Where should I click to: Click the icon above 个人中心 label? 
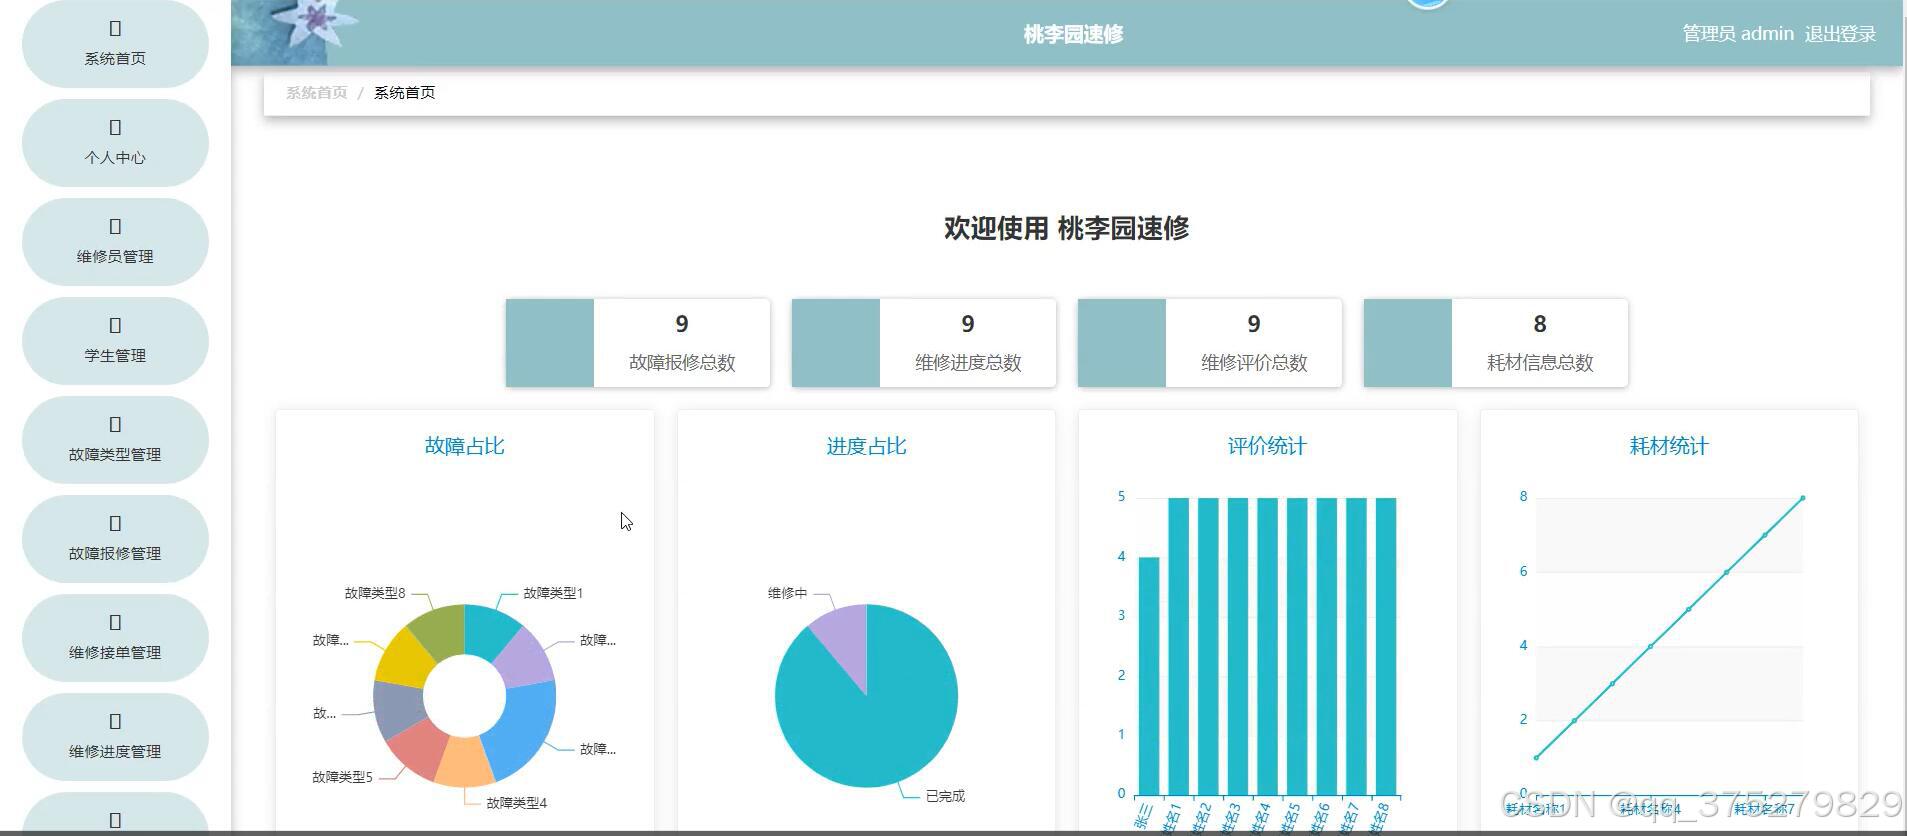click(x=115, y=128)
